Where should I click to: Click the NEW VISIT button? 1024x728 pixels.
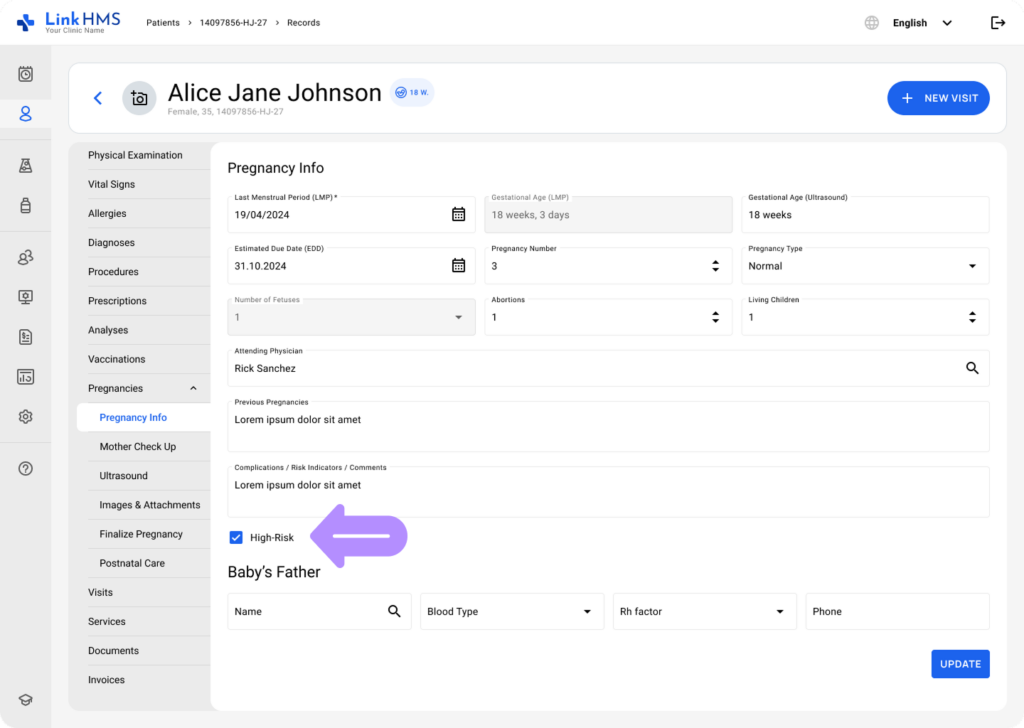click(938, 98)
